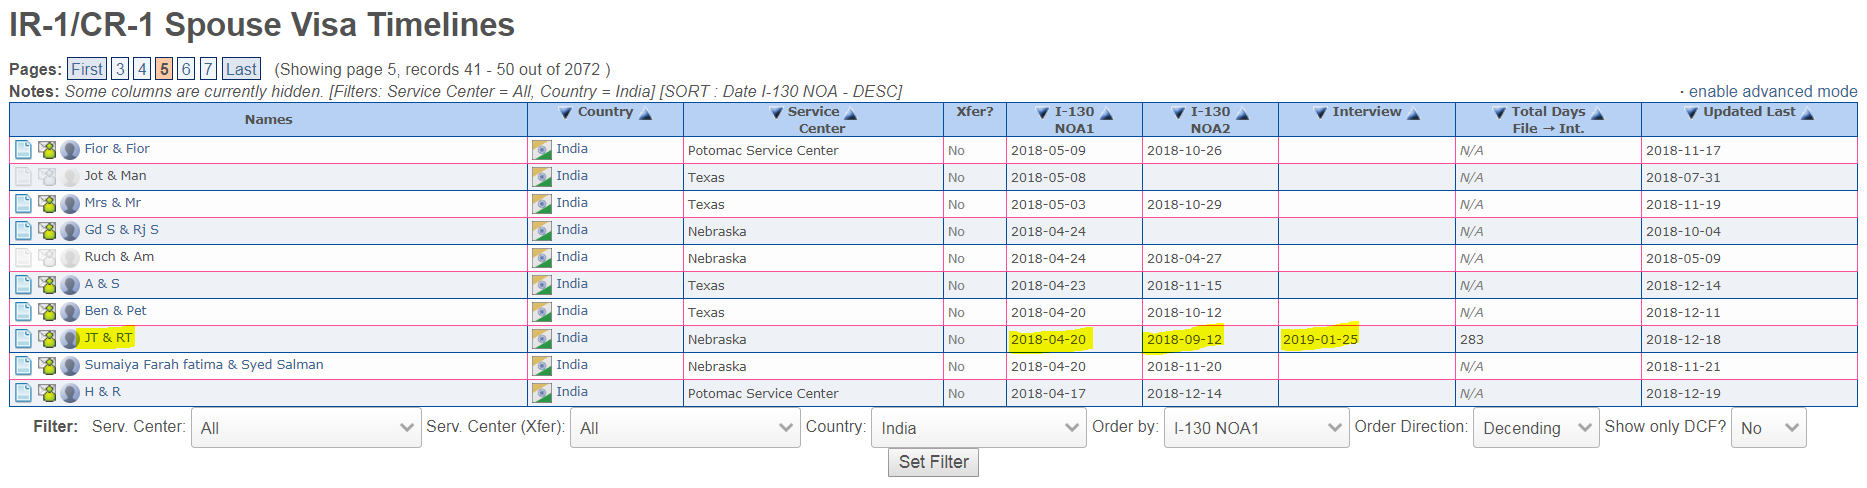1867x488 pixels.
Task: Sort I-130 NOA2 column ascending
Action: click(1242, 114)
